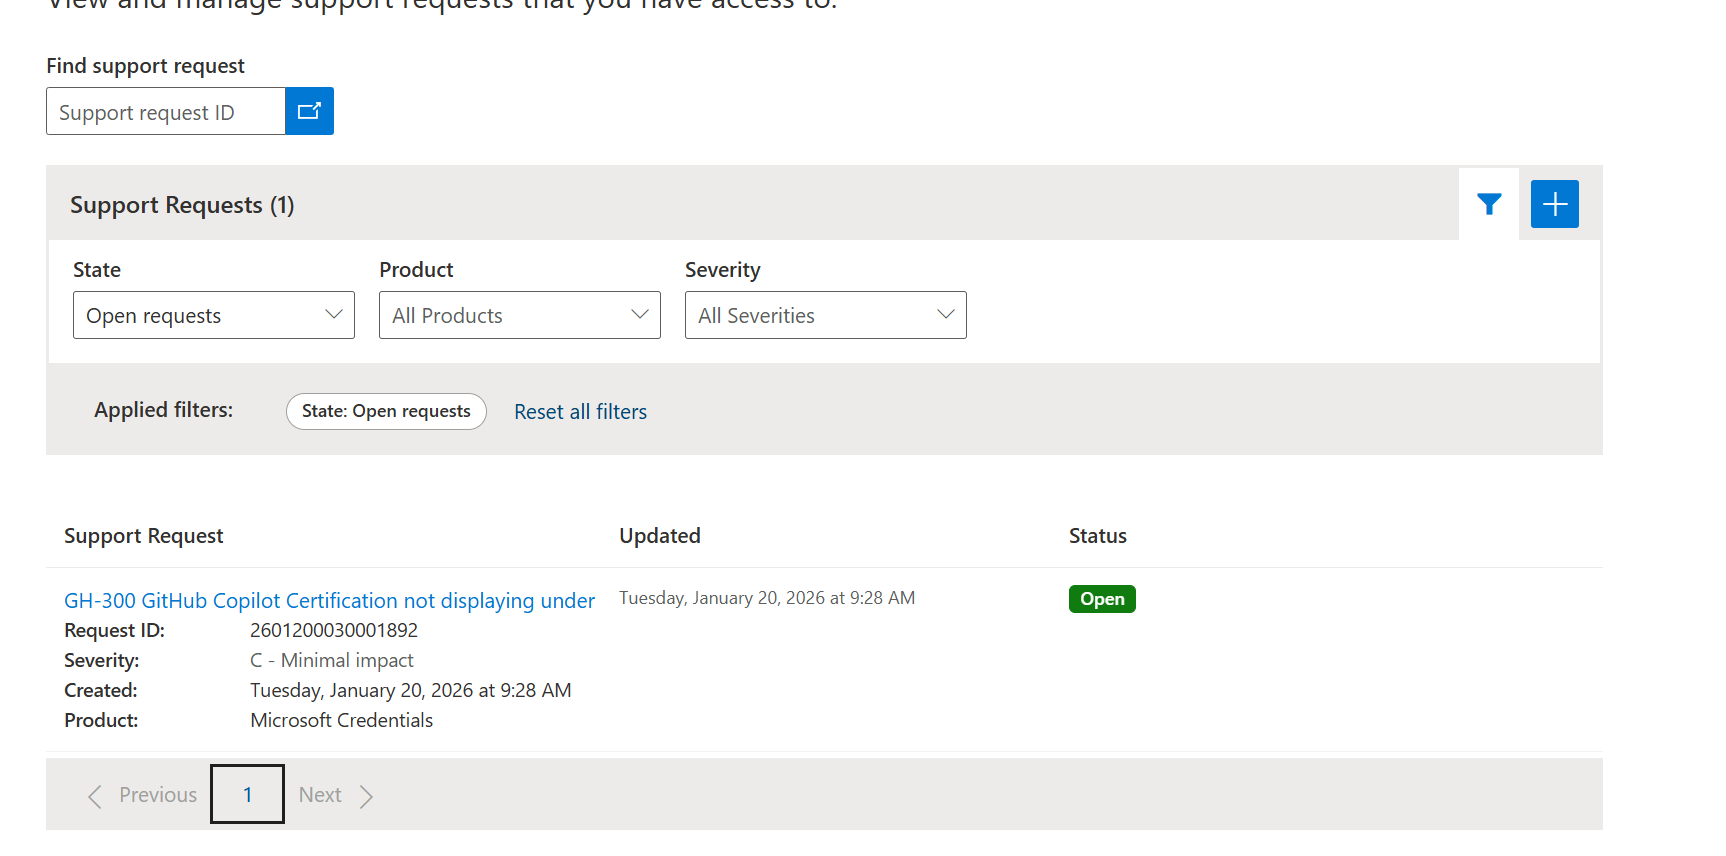Click the Find support request label
The image size is (1726, 856).
coord(145,66)
